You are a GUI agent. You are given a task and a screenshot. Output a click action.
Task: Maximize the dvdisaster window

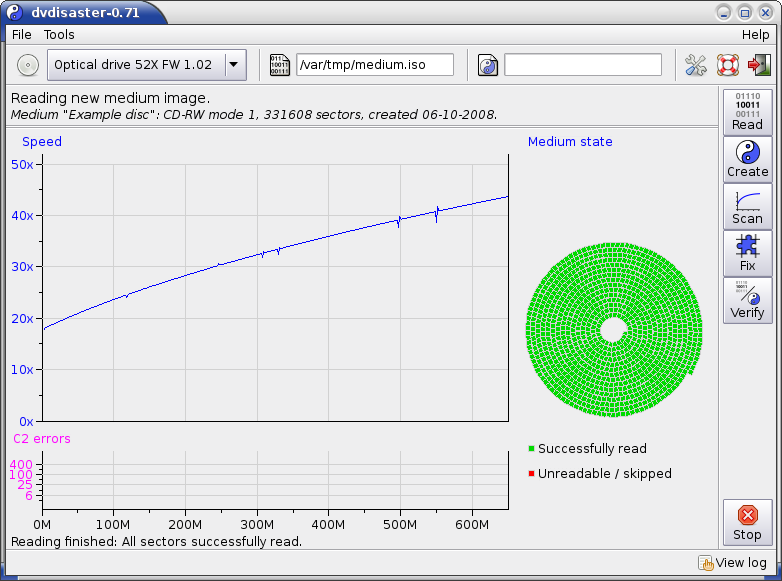pos(745,12)
